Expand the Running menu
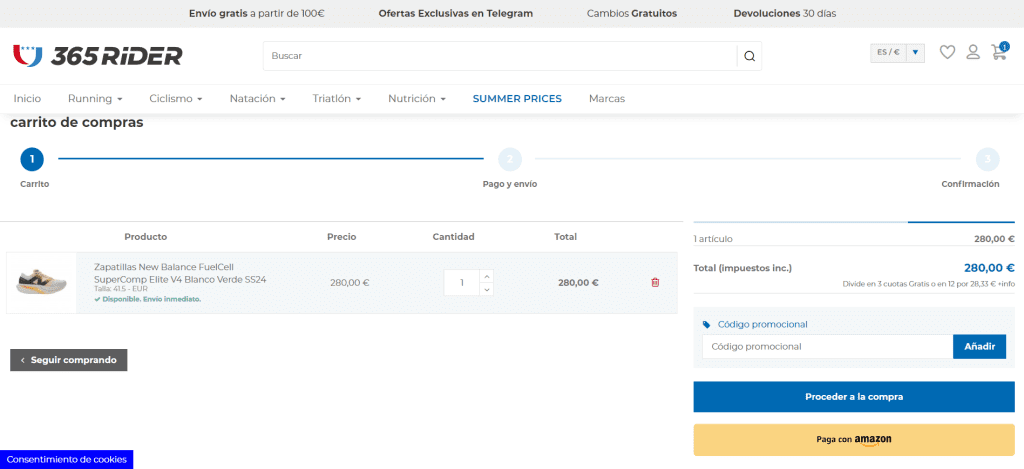 point(95,99)
